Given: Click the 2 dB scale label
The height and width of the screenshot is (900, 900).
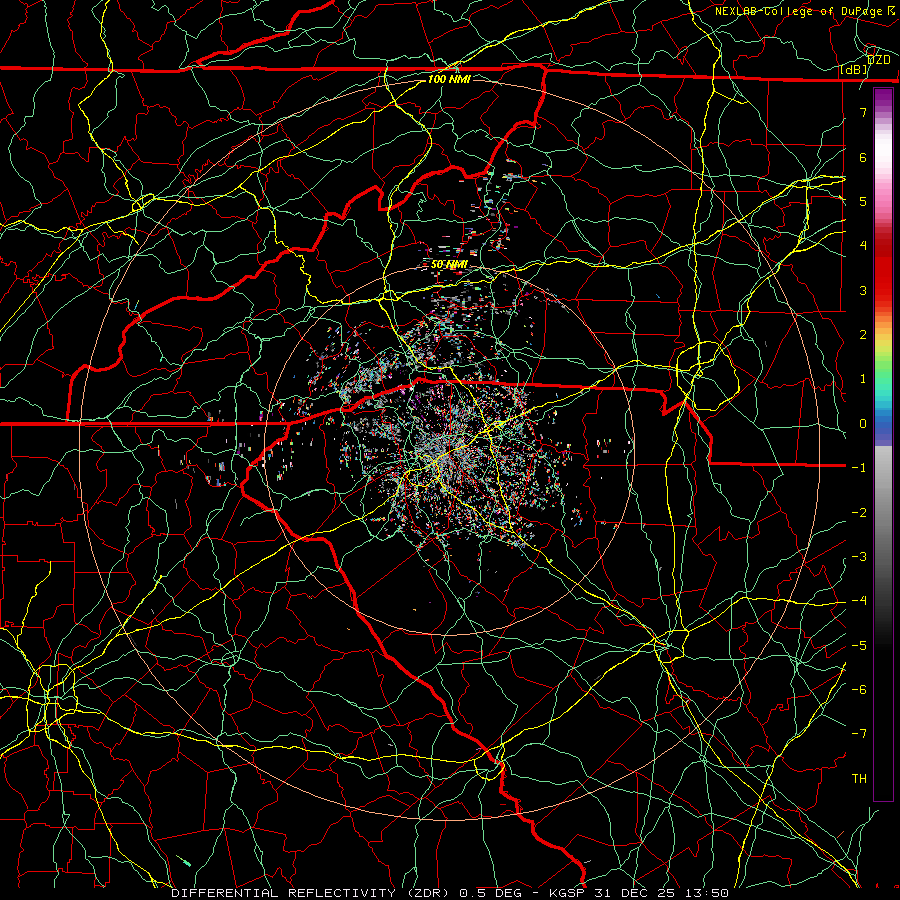Looking at the screenshot, I should pos(863,335).
